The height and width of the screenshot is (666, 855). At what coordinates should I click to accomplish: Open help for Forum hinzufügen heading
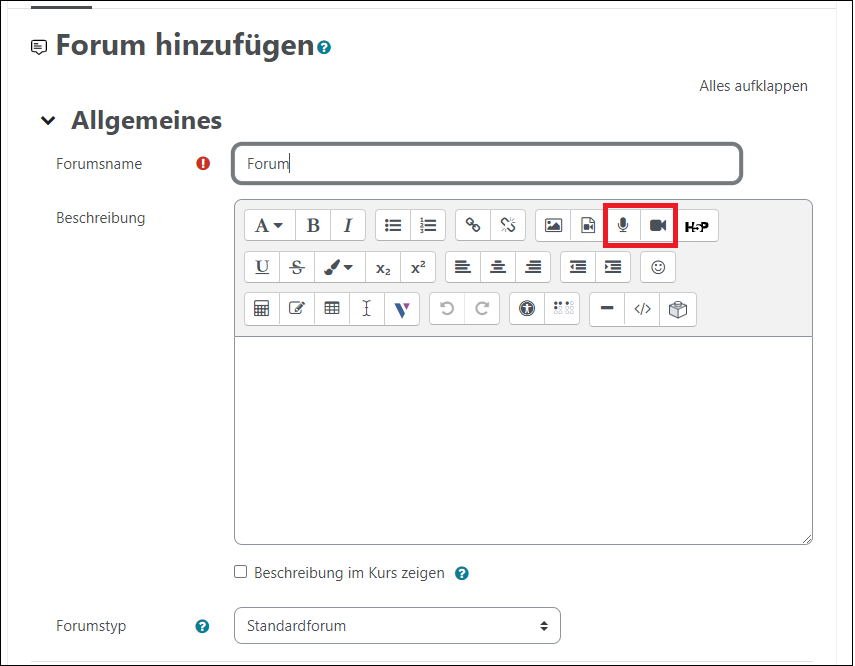coord(324,47)
